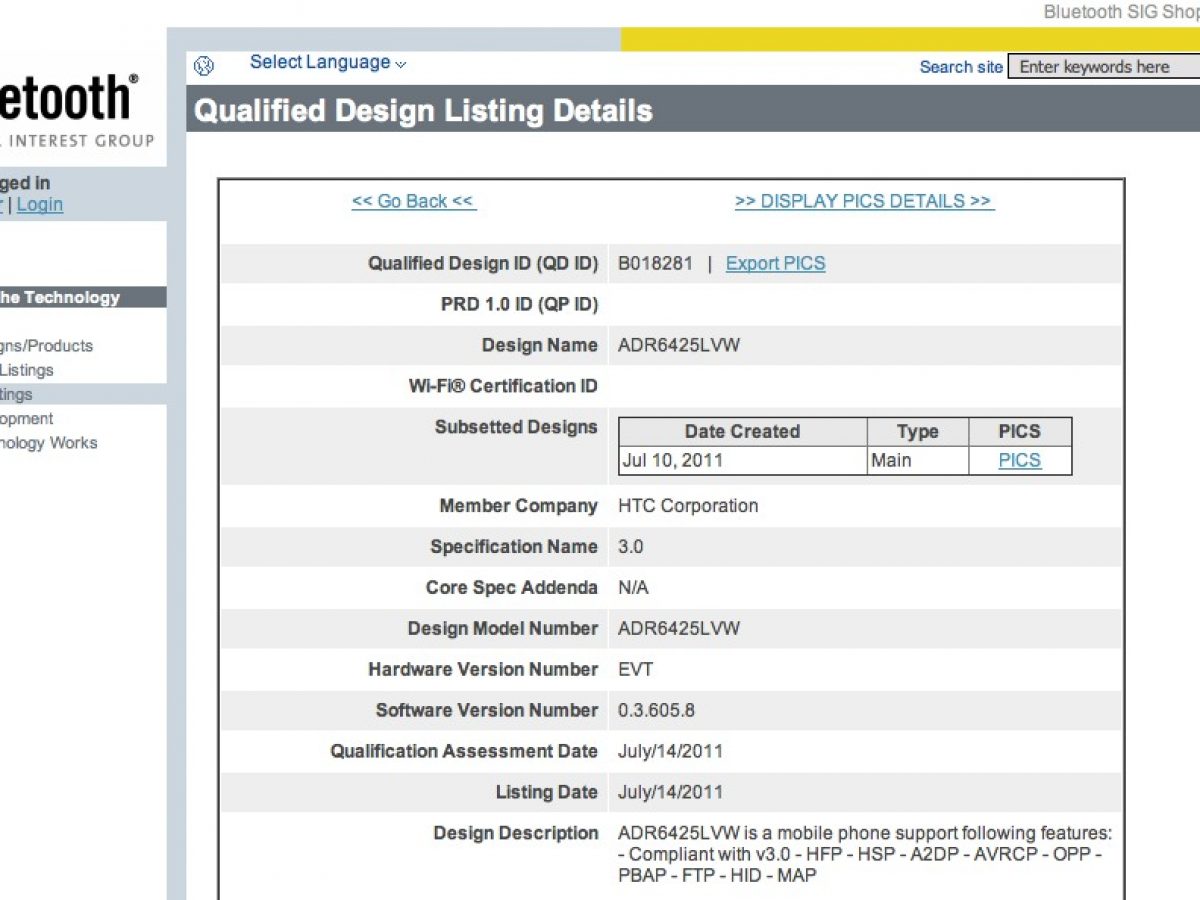This screenshot has width=1200, height=900.
Task: Click the << Go Back << link
Action: tap(413, 201)
